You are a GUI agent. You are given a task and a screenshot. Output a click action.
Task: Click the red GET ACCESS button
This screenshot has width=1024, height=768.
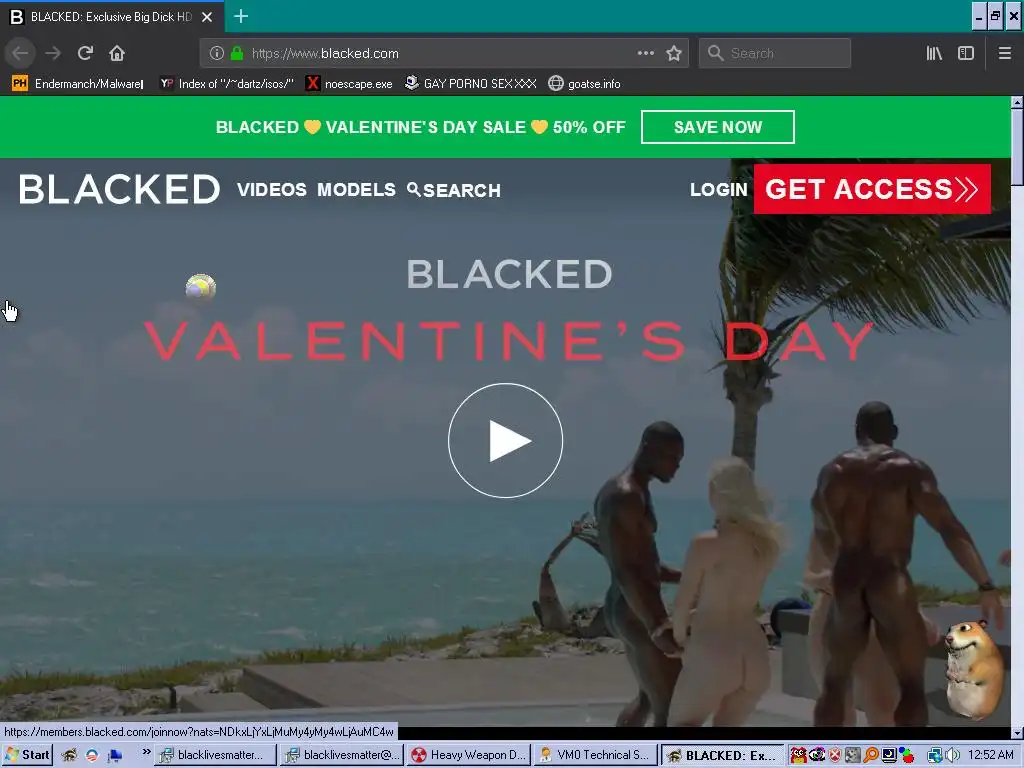872,189
